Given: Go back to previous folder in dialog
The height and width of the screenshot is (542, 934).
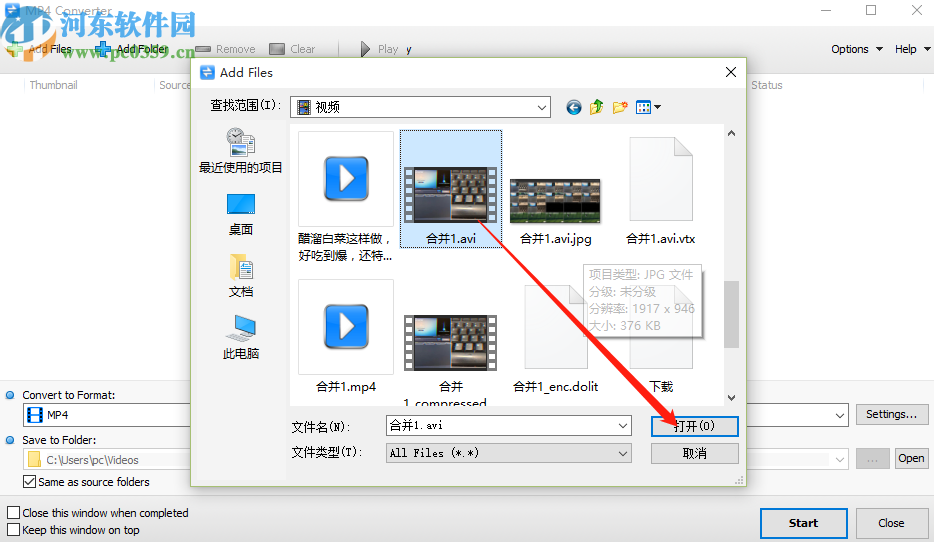Looking at the screenshot, I should 574,107.
